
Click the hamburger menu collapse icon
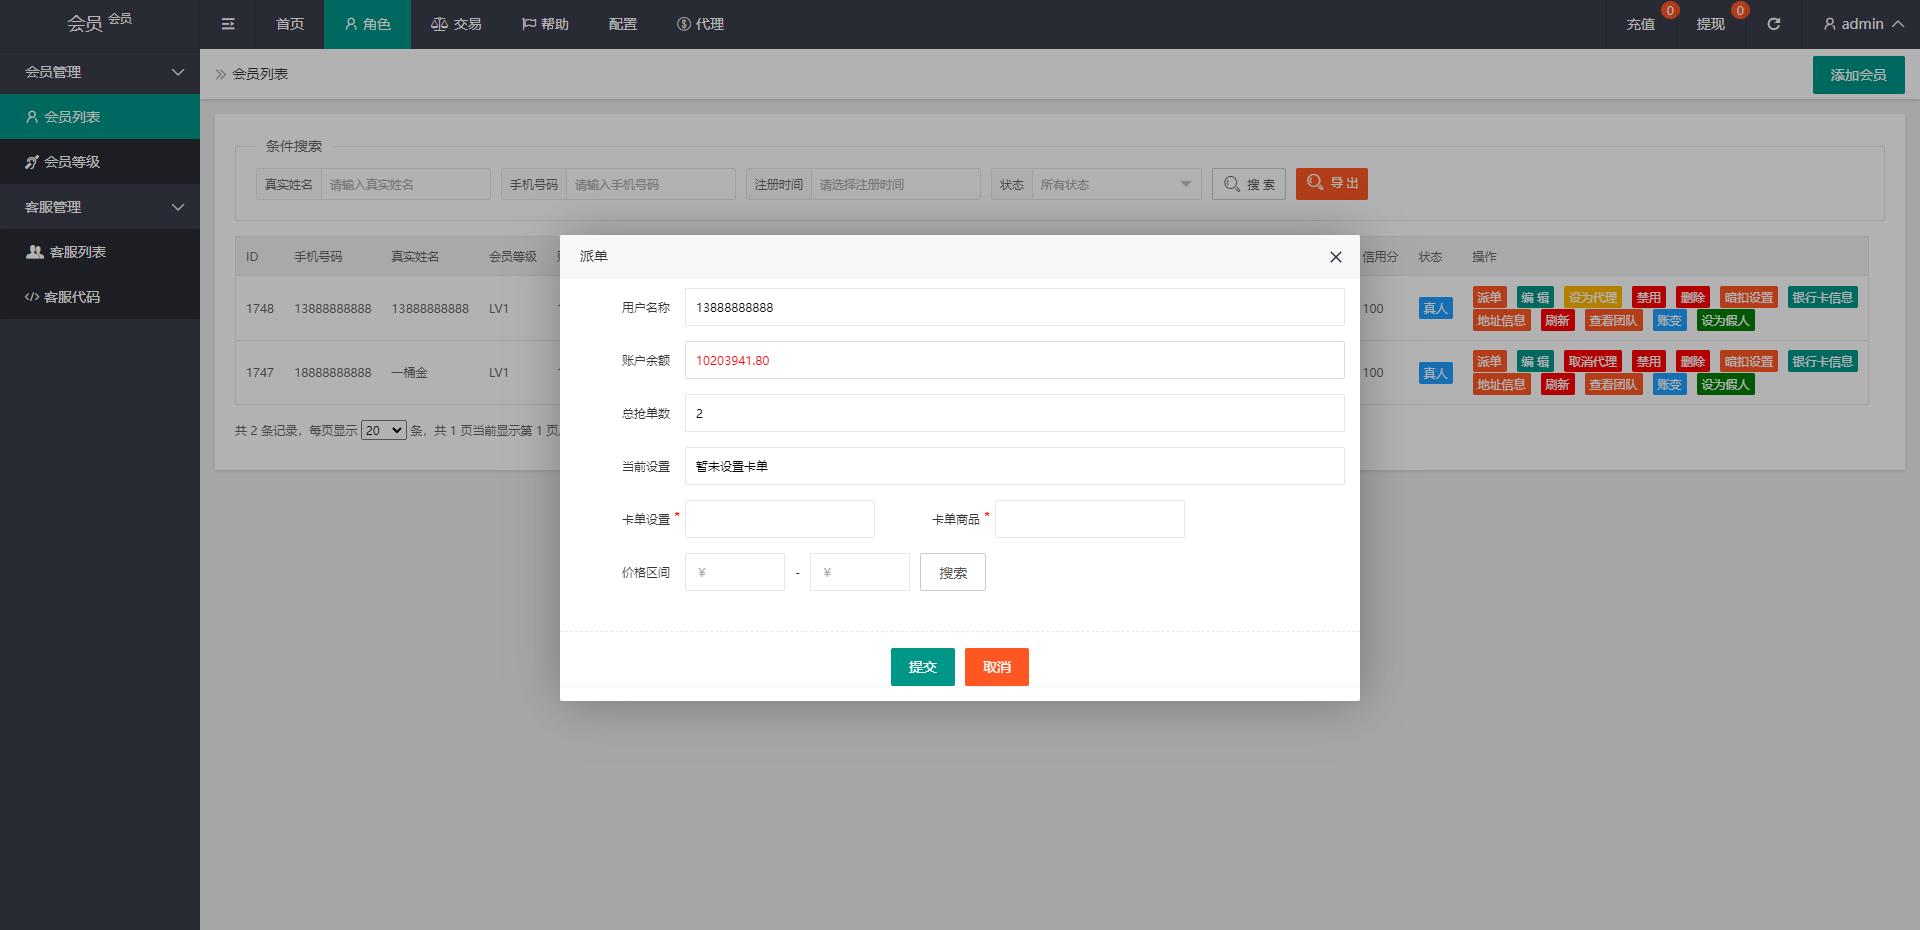coord(228,24)
